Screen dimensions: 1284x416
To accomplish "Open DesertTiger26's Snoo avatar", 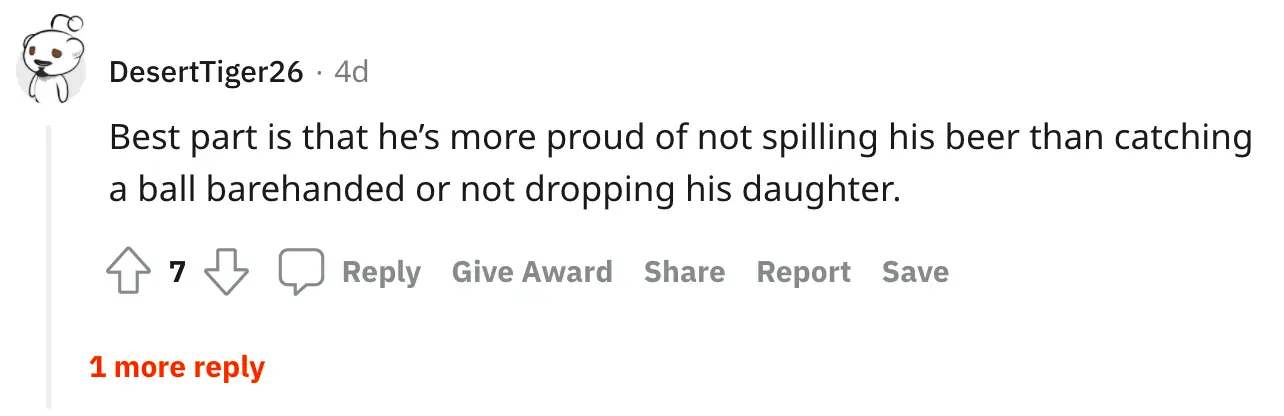I will [x=49, y=61].
